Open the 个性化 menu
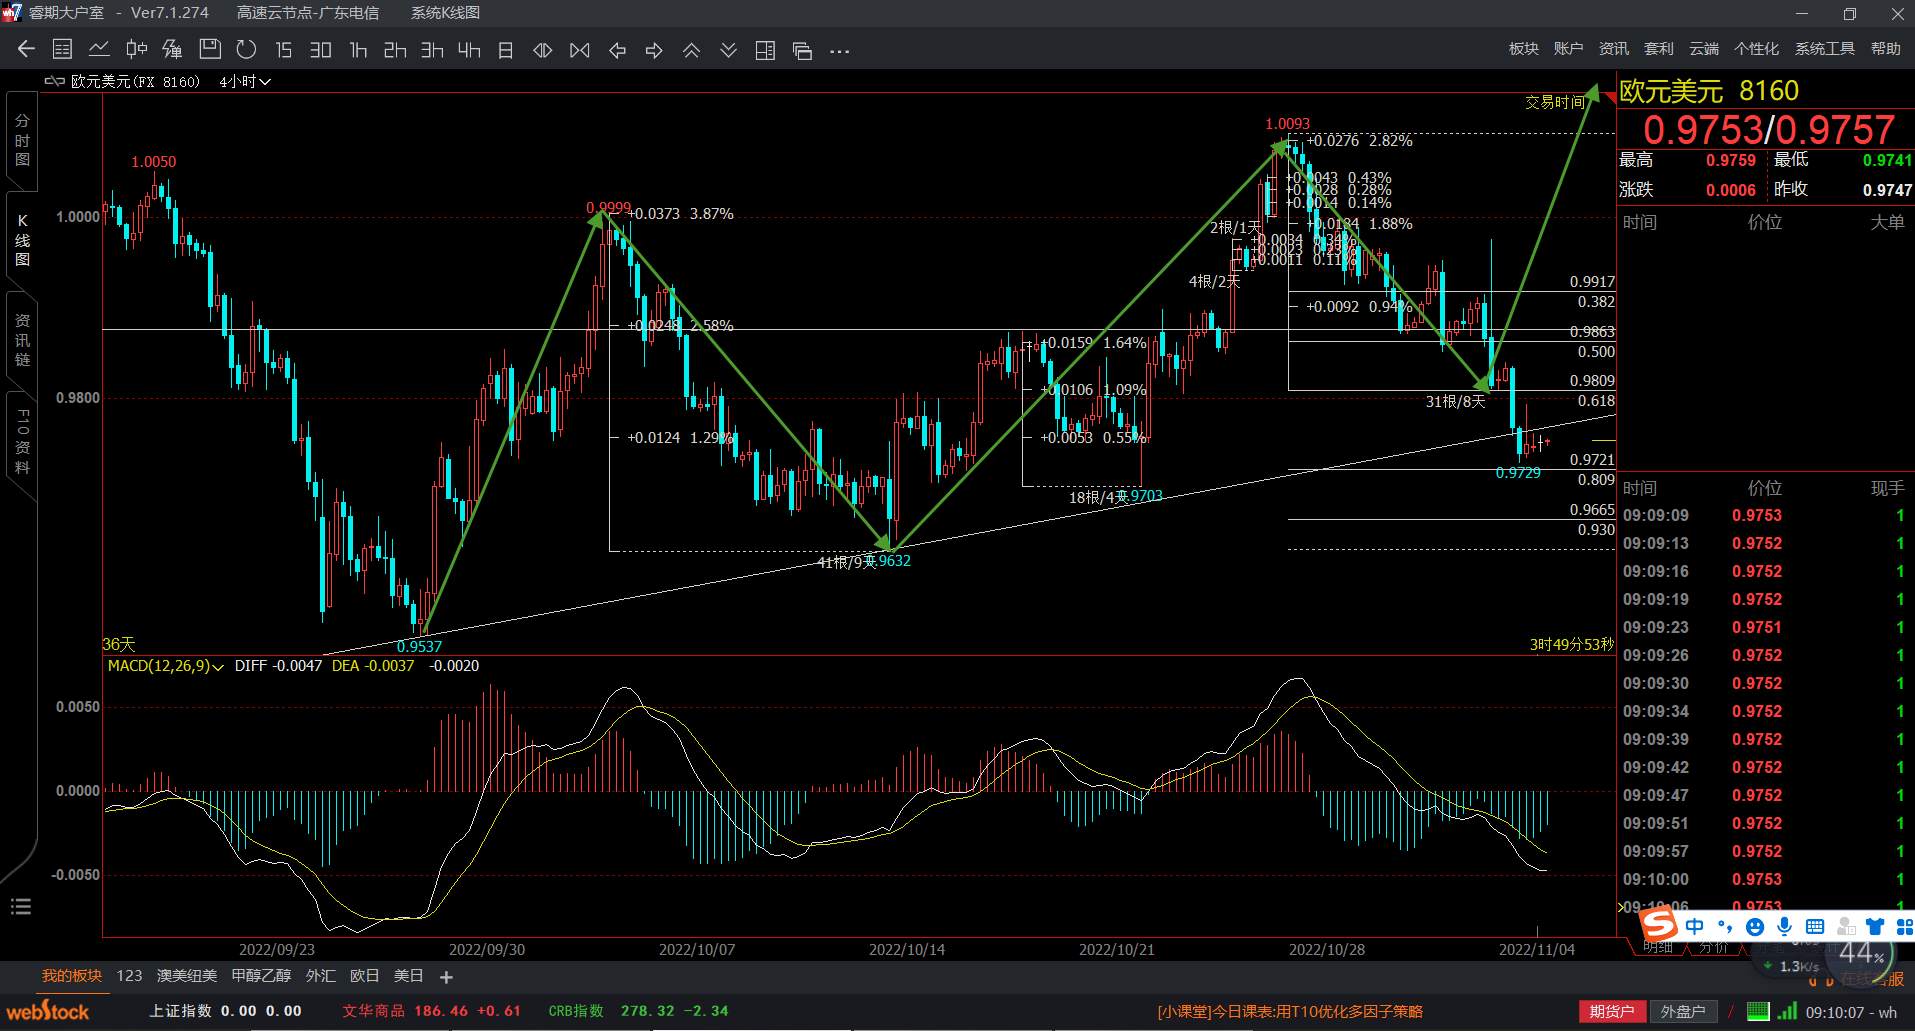This screenshot has width=1915, height=1031. coord(1756,49)
